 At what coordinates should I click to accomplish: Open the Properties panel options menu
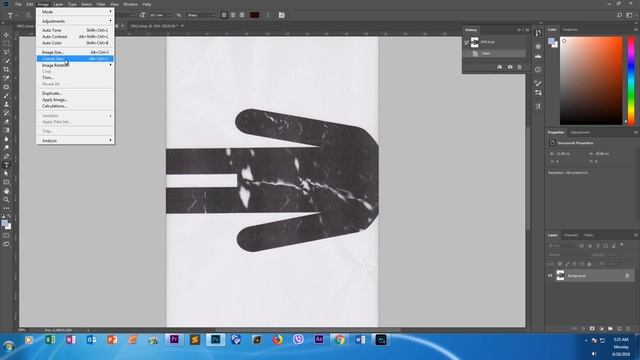[x=636, y=132]
